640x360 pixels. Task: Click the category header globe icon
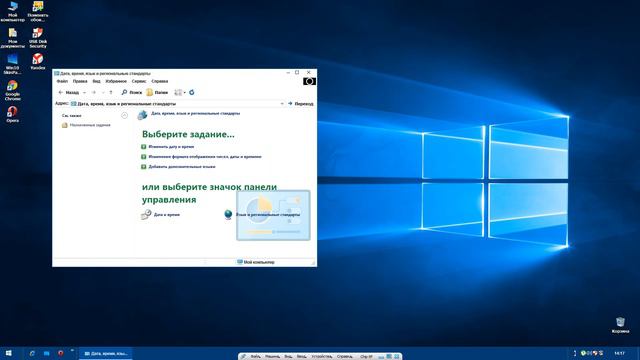[x=142, y=115]
